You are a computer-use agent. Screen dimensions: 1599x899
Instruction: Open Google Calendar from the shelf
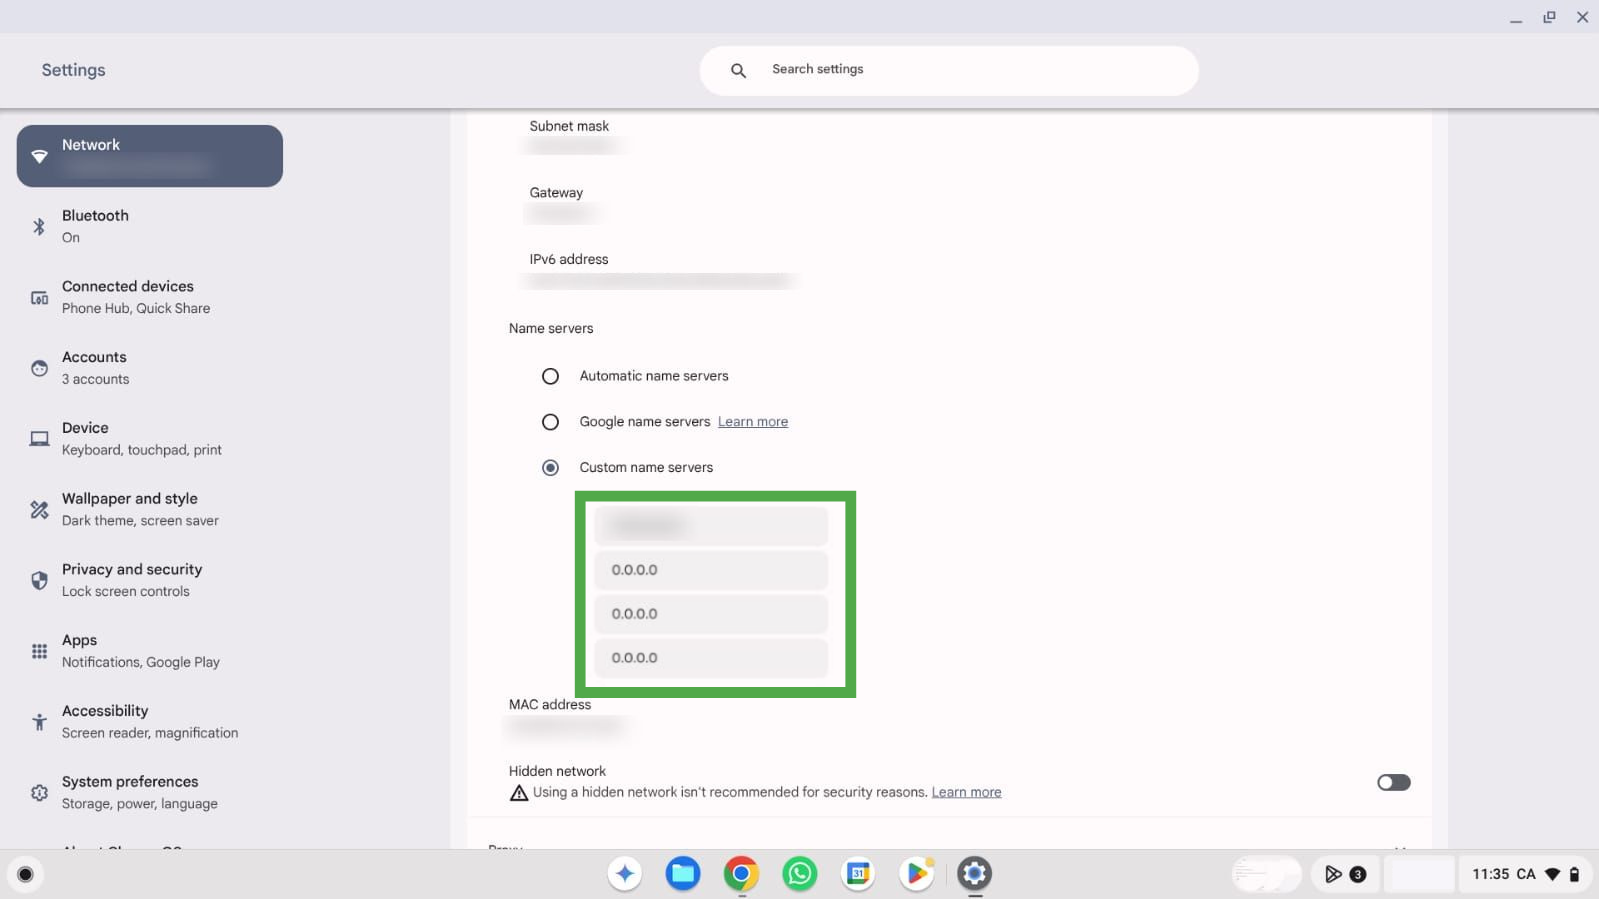pyautogui.click(x=858, y=874)
